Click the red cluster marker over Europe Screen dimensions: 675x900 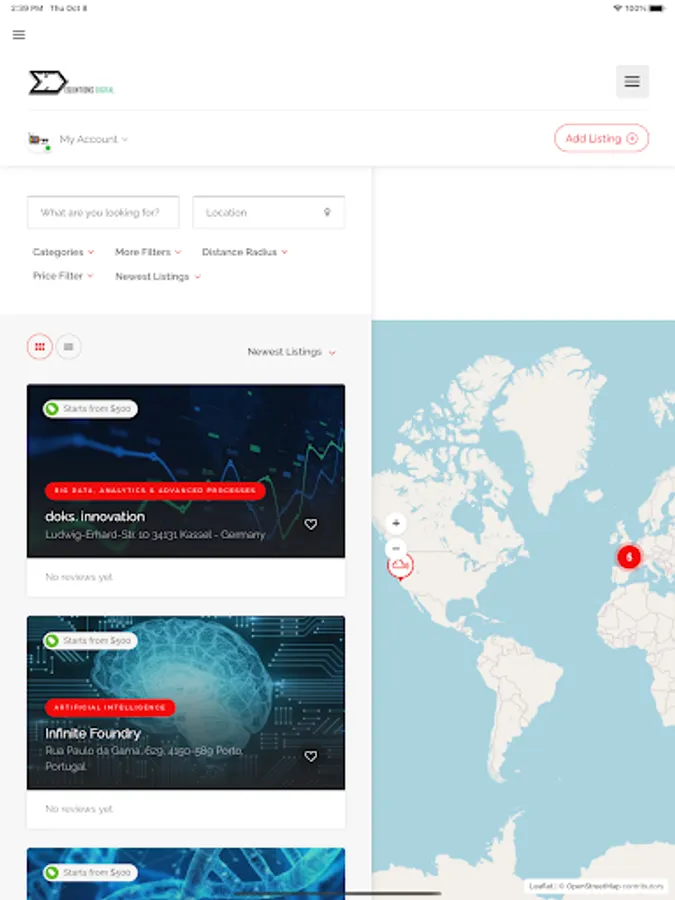pos(629,557)
